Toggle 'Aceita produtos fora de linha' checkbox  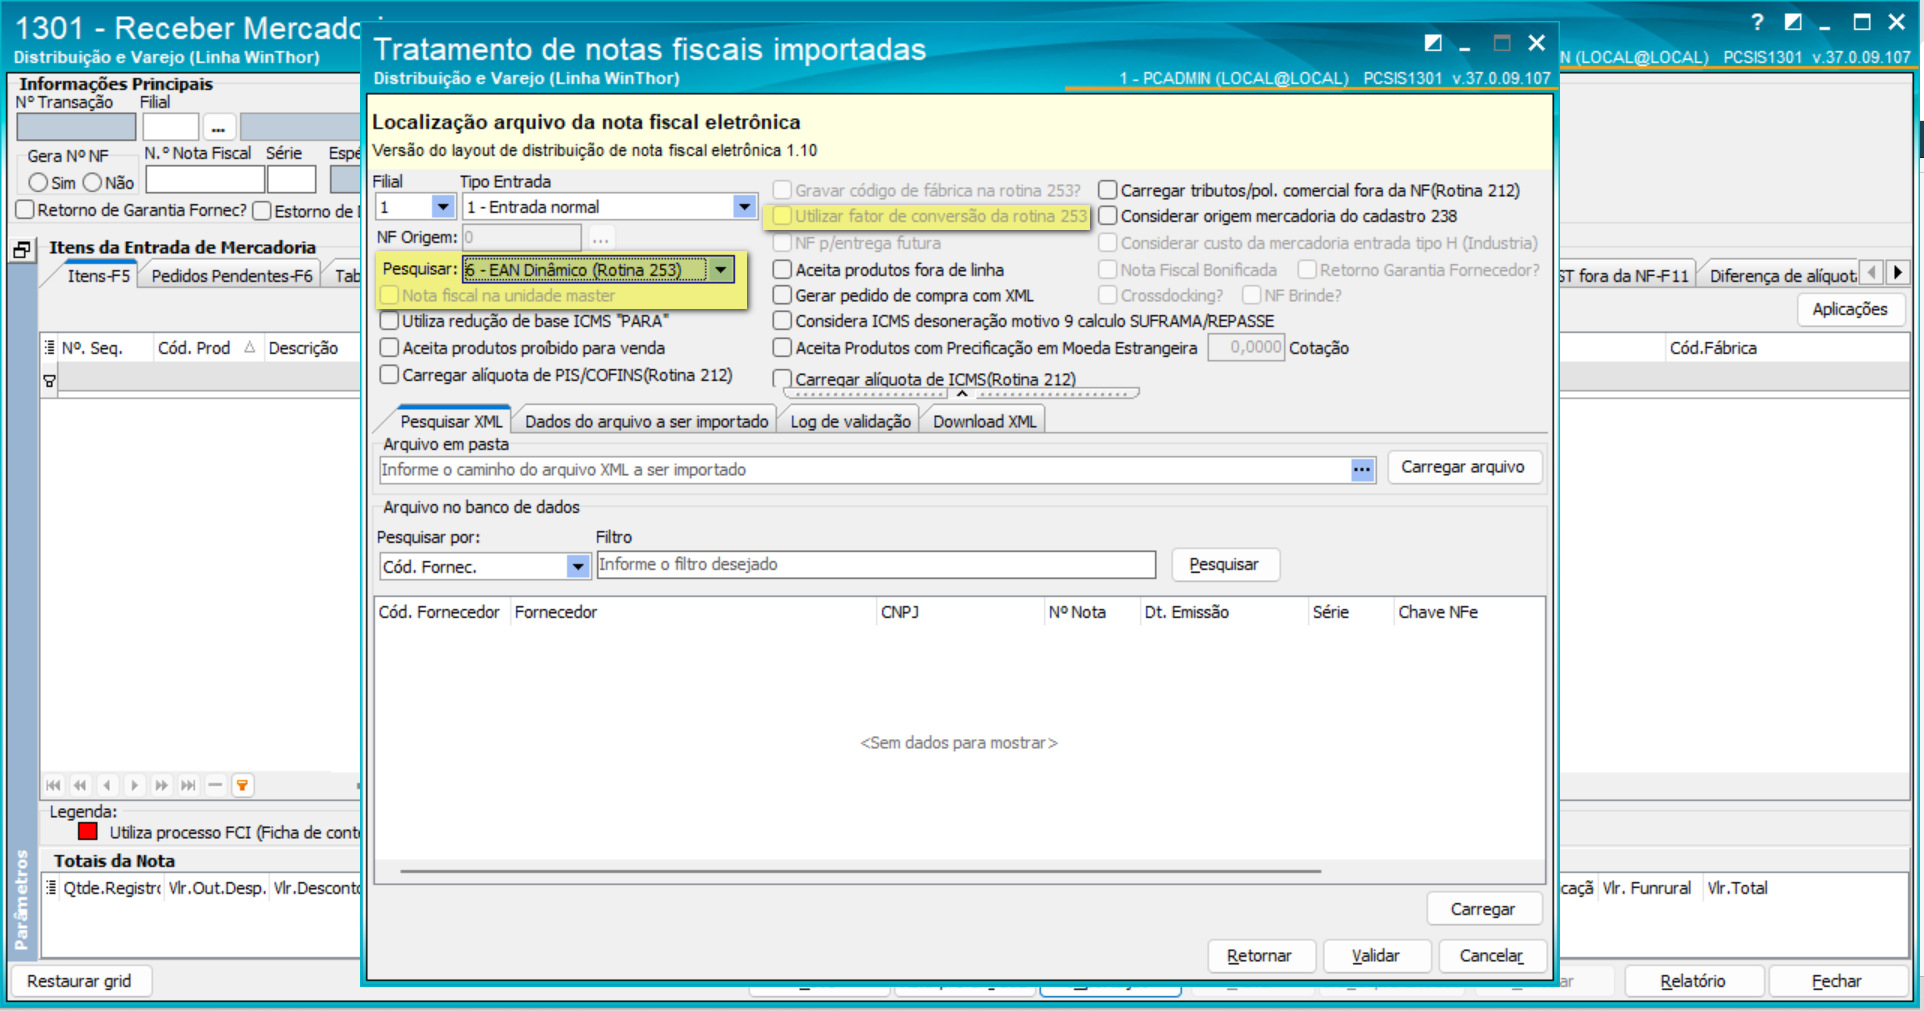[x=782, y=270]
